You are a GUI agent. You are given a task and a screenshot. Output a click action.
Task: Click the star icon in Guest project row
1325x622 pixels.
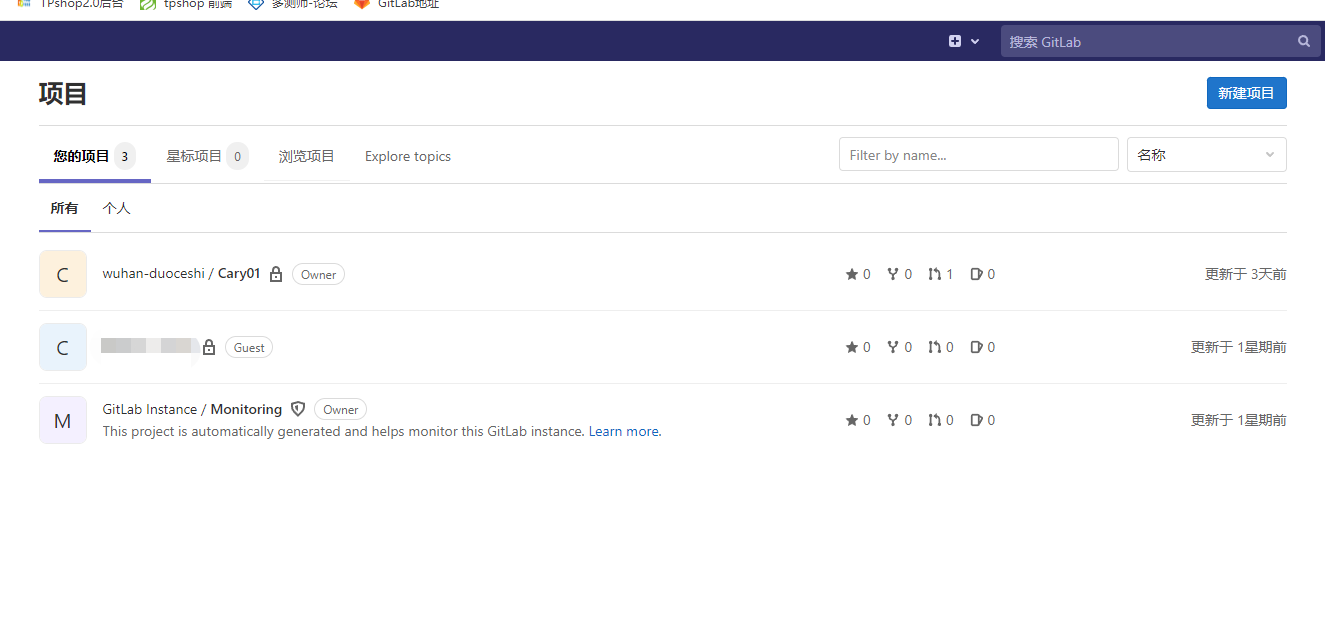pos(852,347)
